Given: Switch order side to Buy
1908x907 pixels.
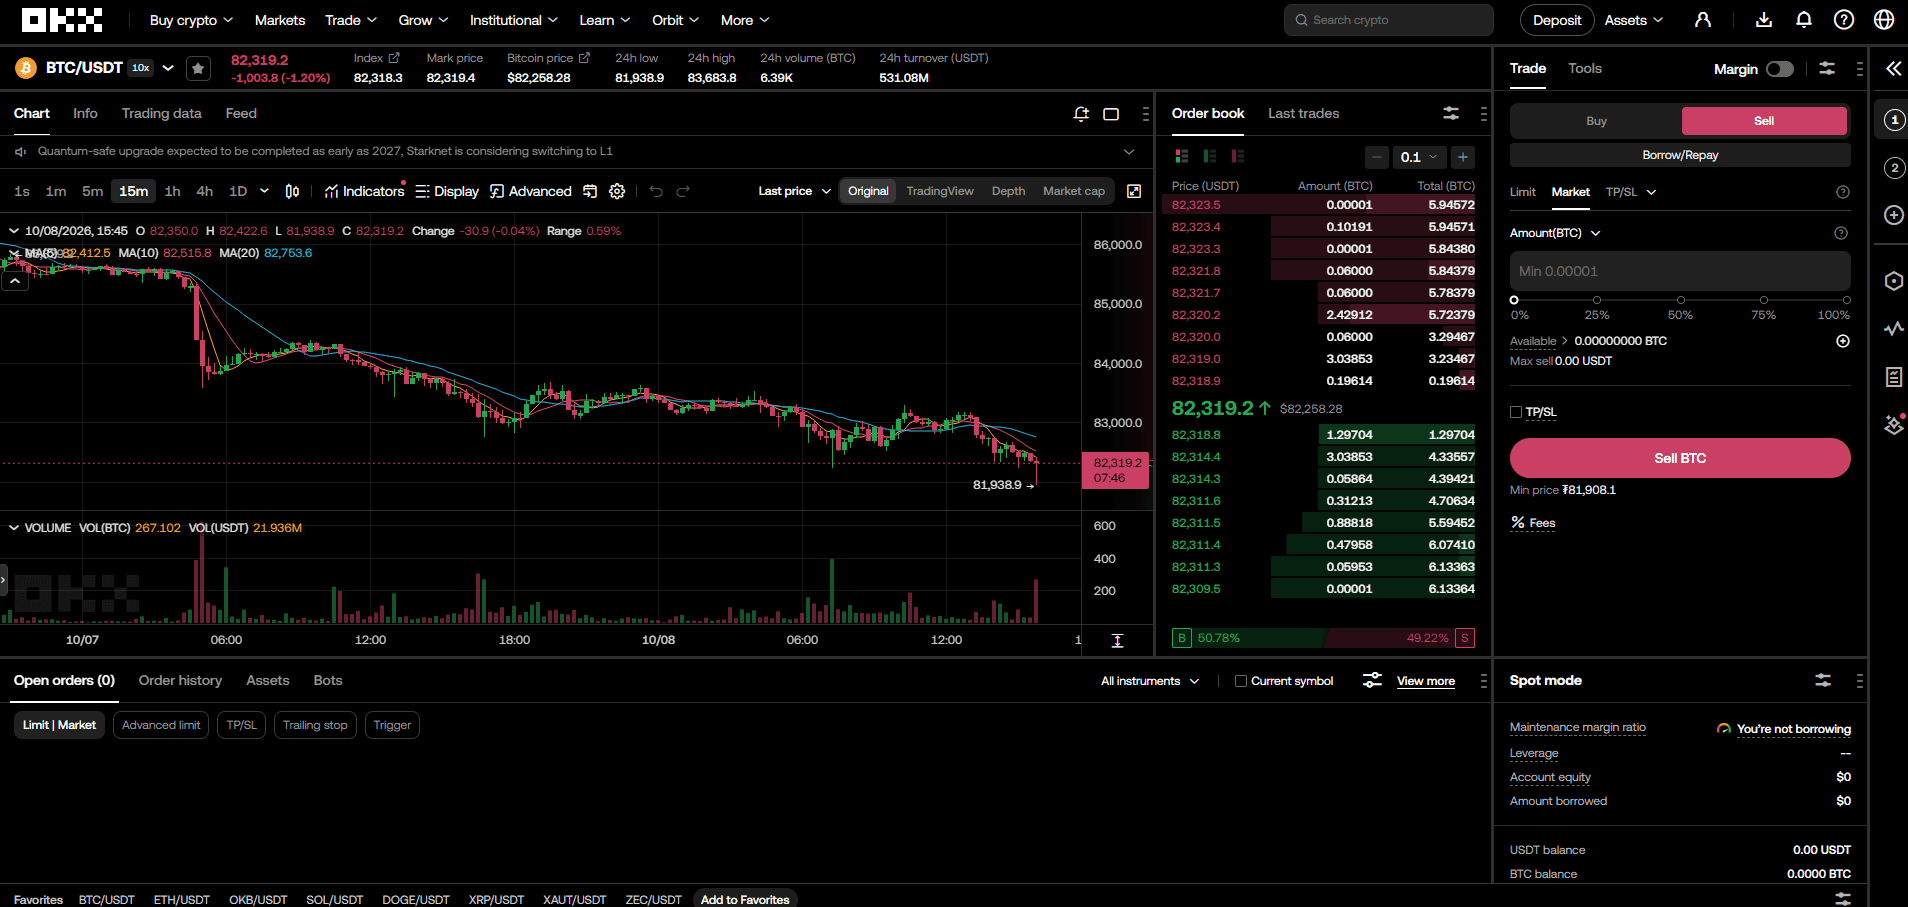Looking at the screenshot, I should coord(1596,121).
